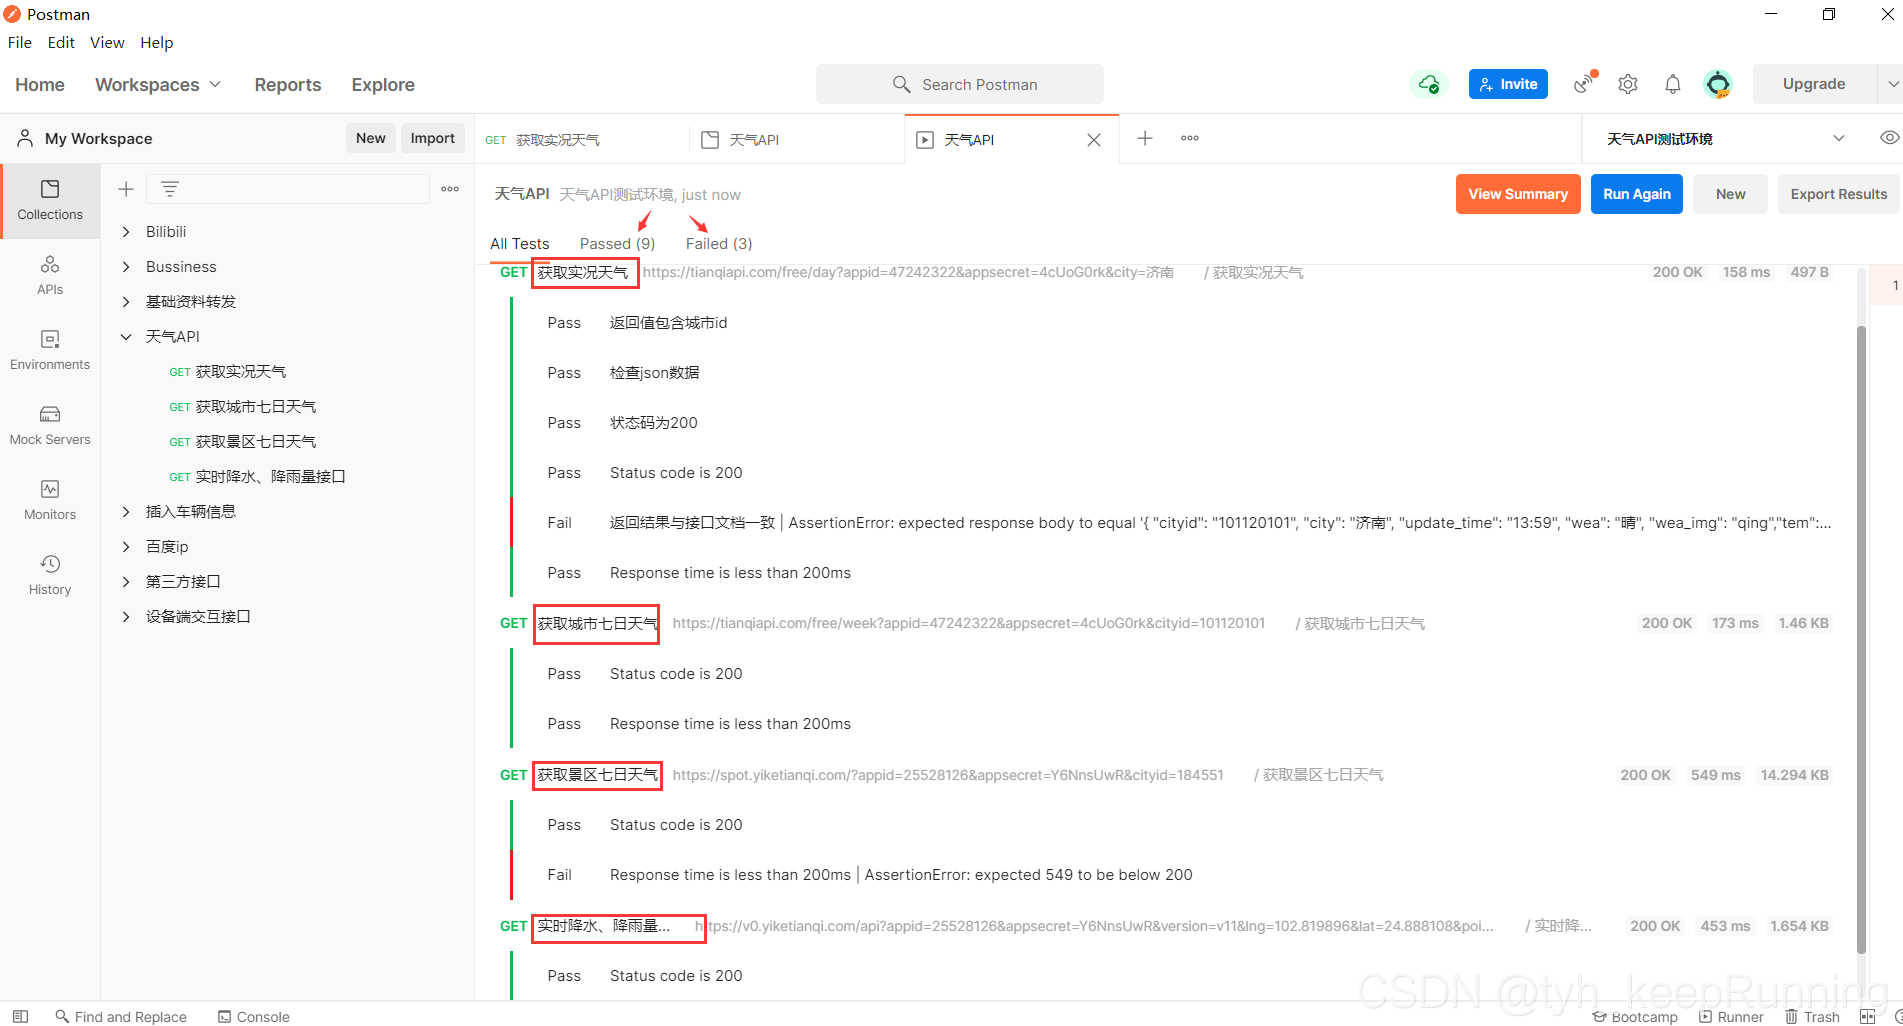Open Bootcamp from status bar
The image size is (1903, 1026).
(x=1635, y=1016)
